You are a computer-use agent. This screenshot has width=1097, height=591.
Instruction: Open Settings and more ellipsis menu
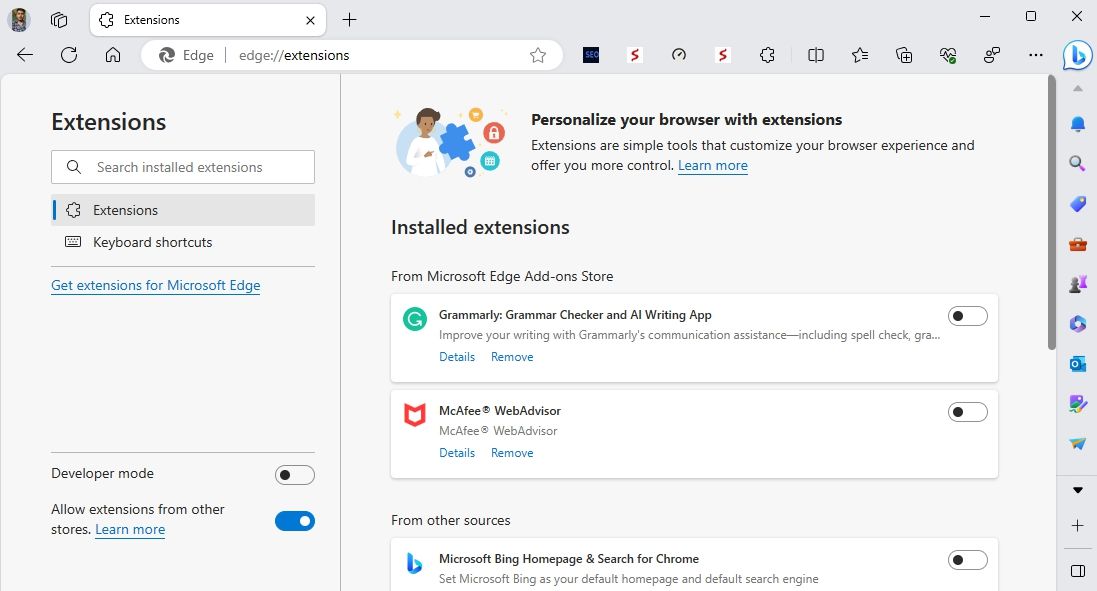point(1035,55)
